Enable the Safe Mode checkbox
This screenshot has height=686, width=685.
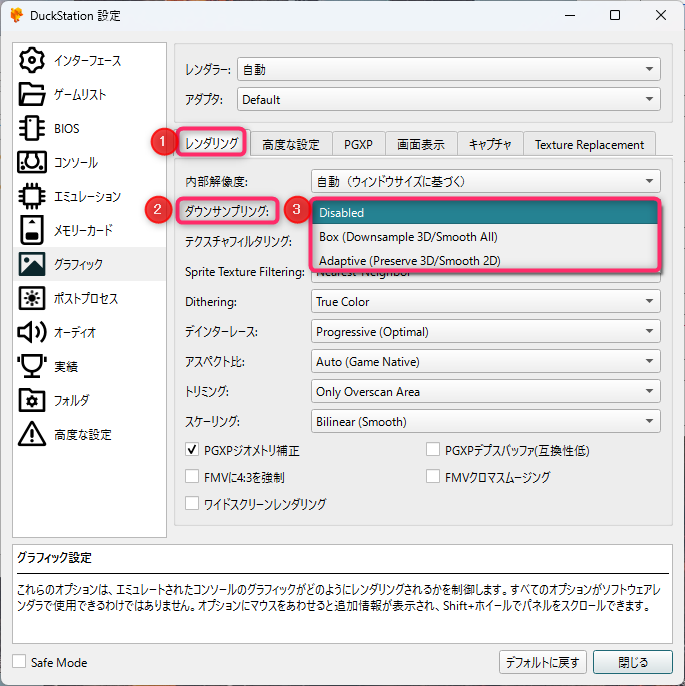point(20,662)
